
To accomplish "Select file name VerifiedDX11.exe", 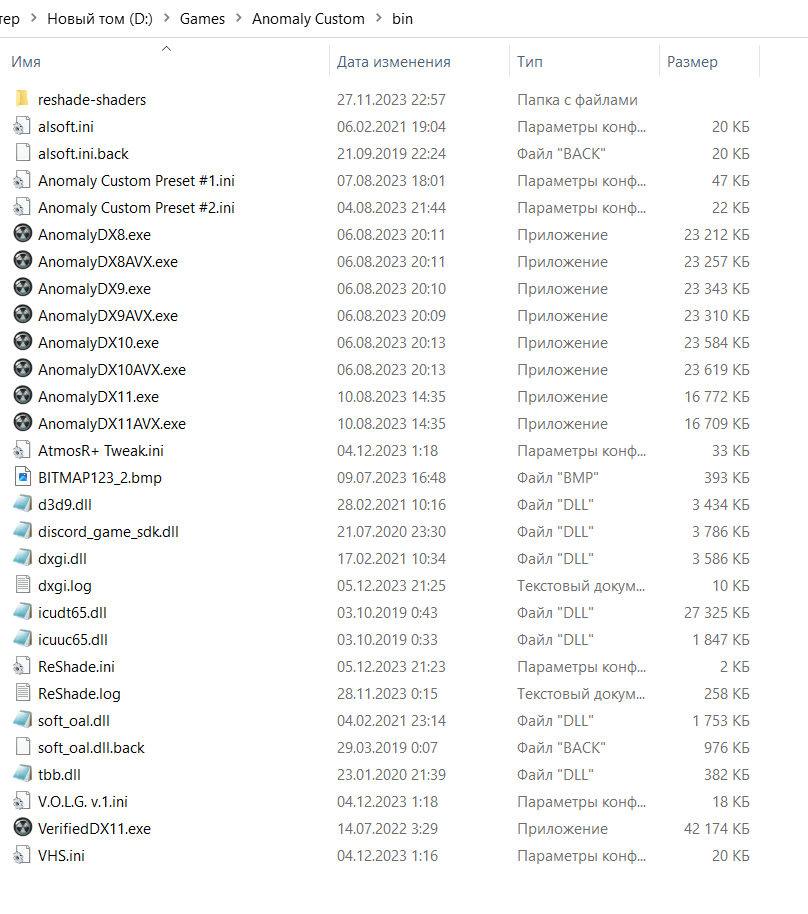I will 94,828.
